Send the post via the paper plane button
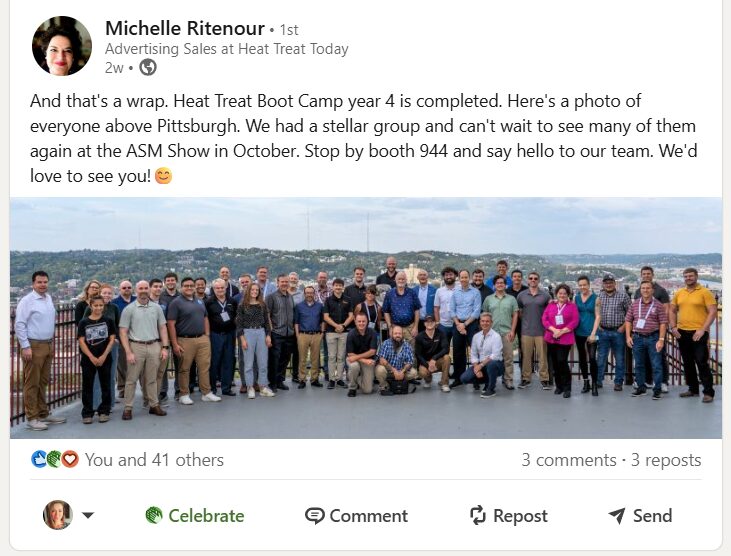 640,516
